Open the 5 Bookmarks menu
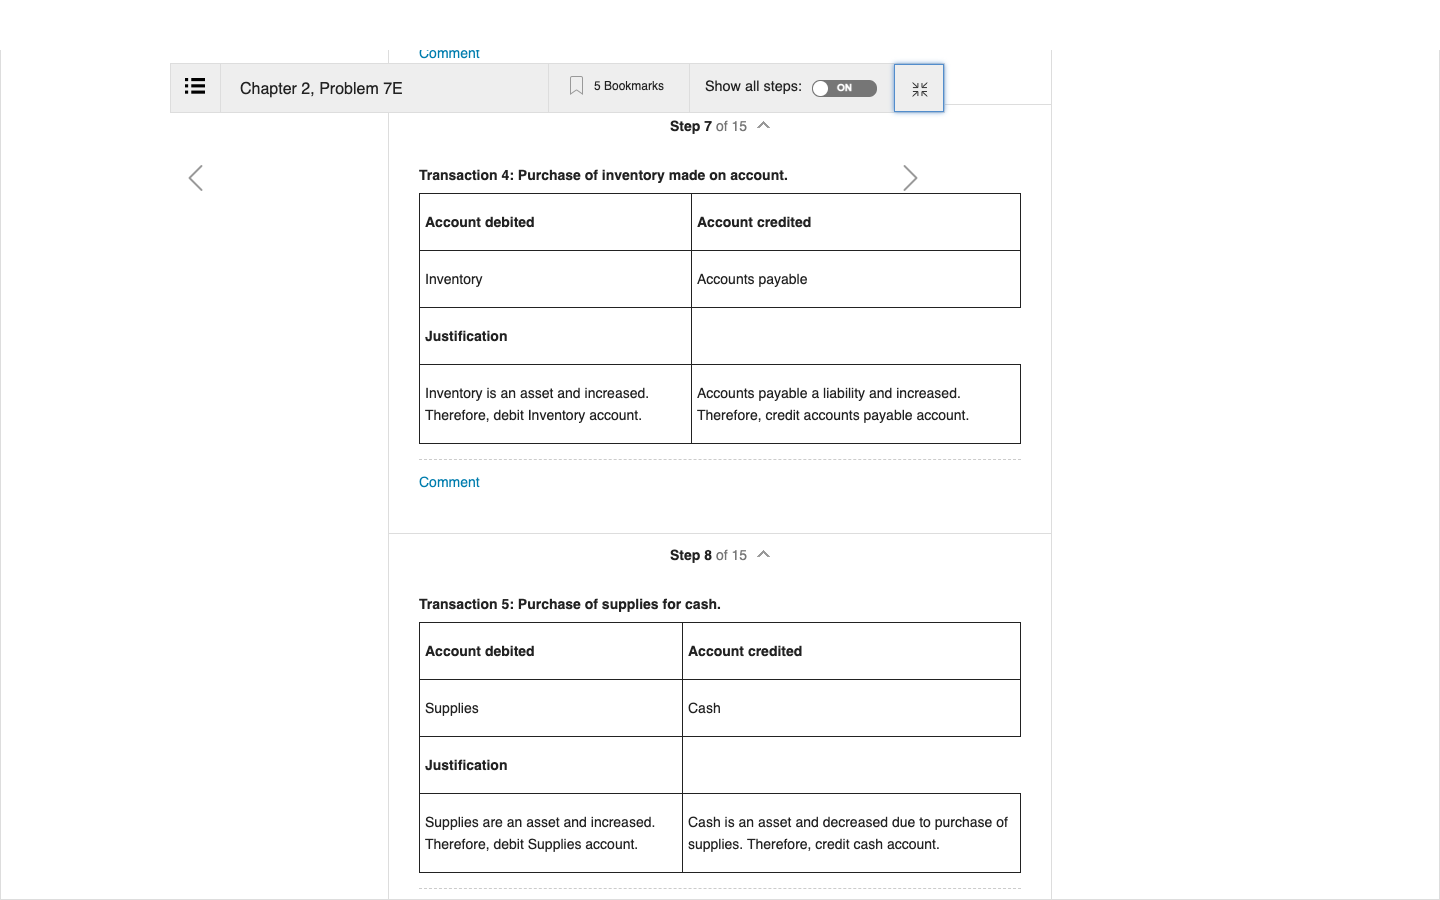The width and height of the screenshot is (1440, 900). click(x=618, y=87)
